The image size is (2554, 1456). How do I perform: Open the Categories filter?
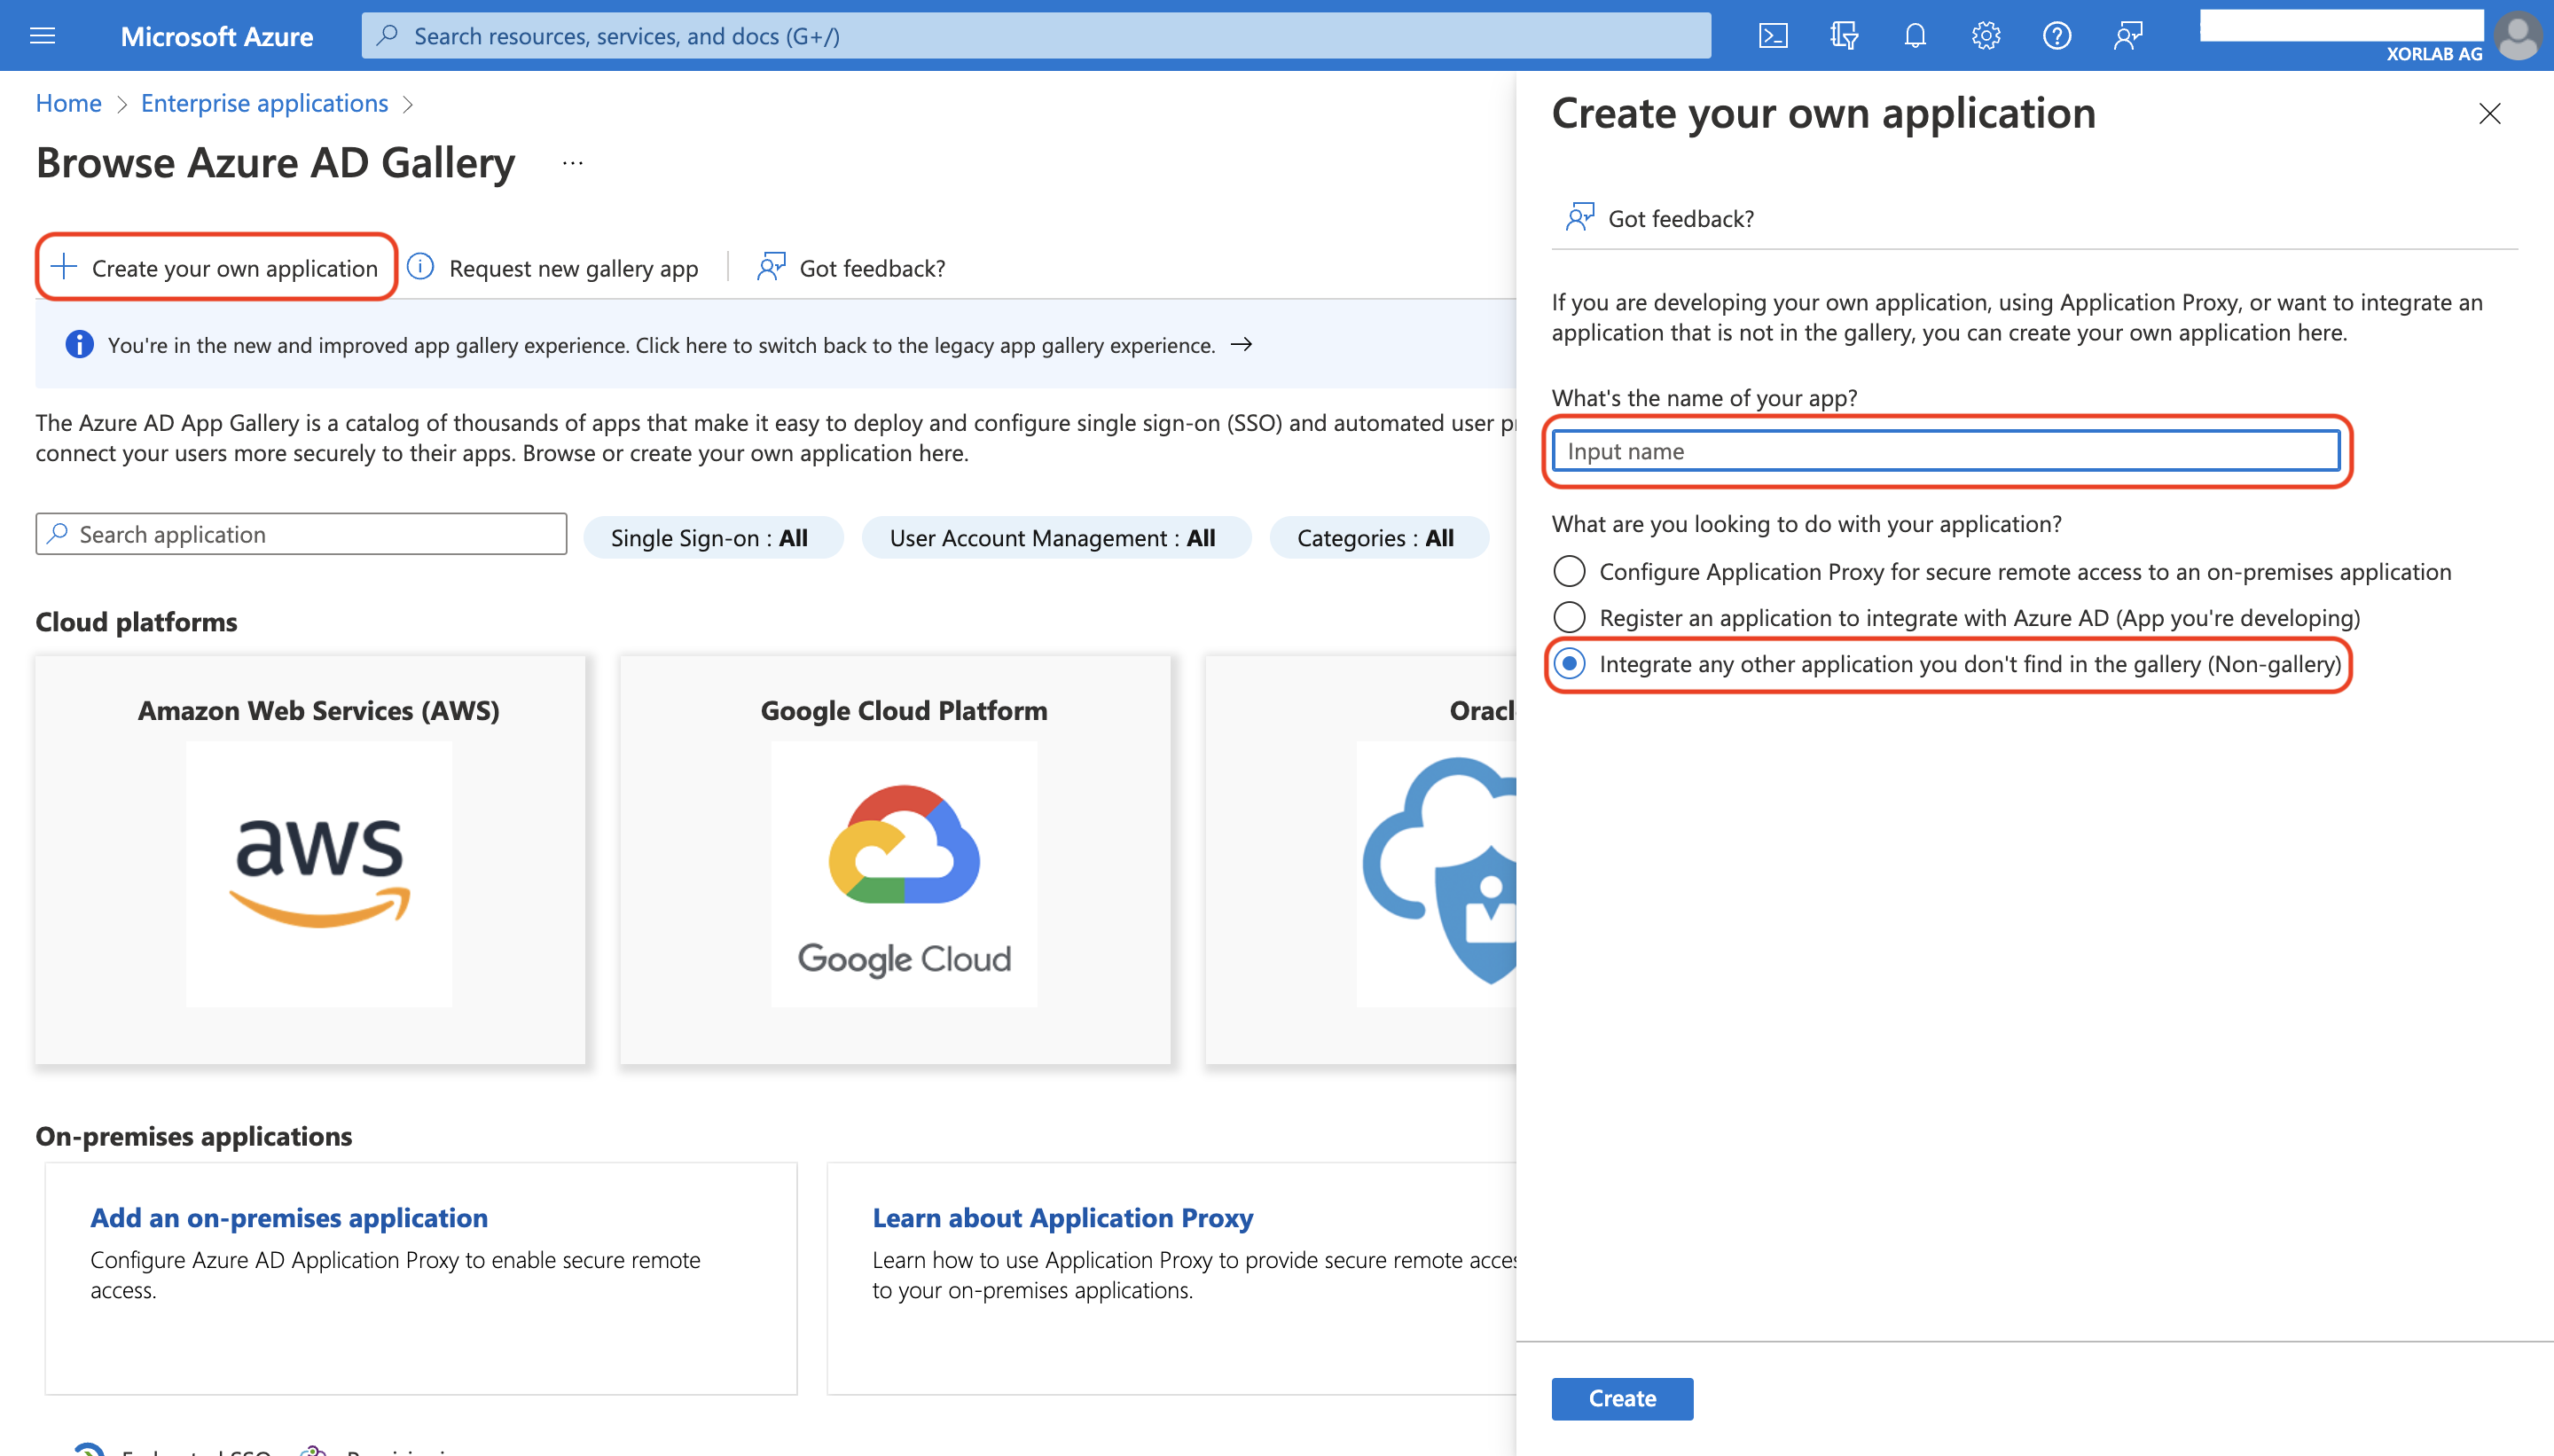1378,537
